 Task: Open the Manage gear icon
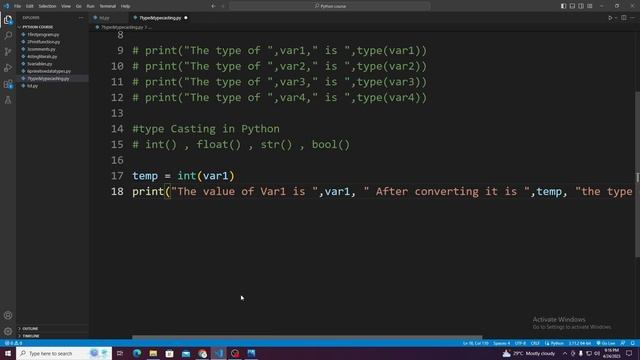point(8,331)
